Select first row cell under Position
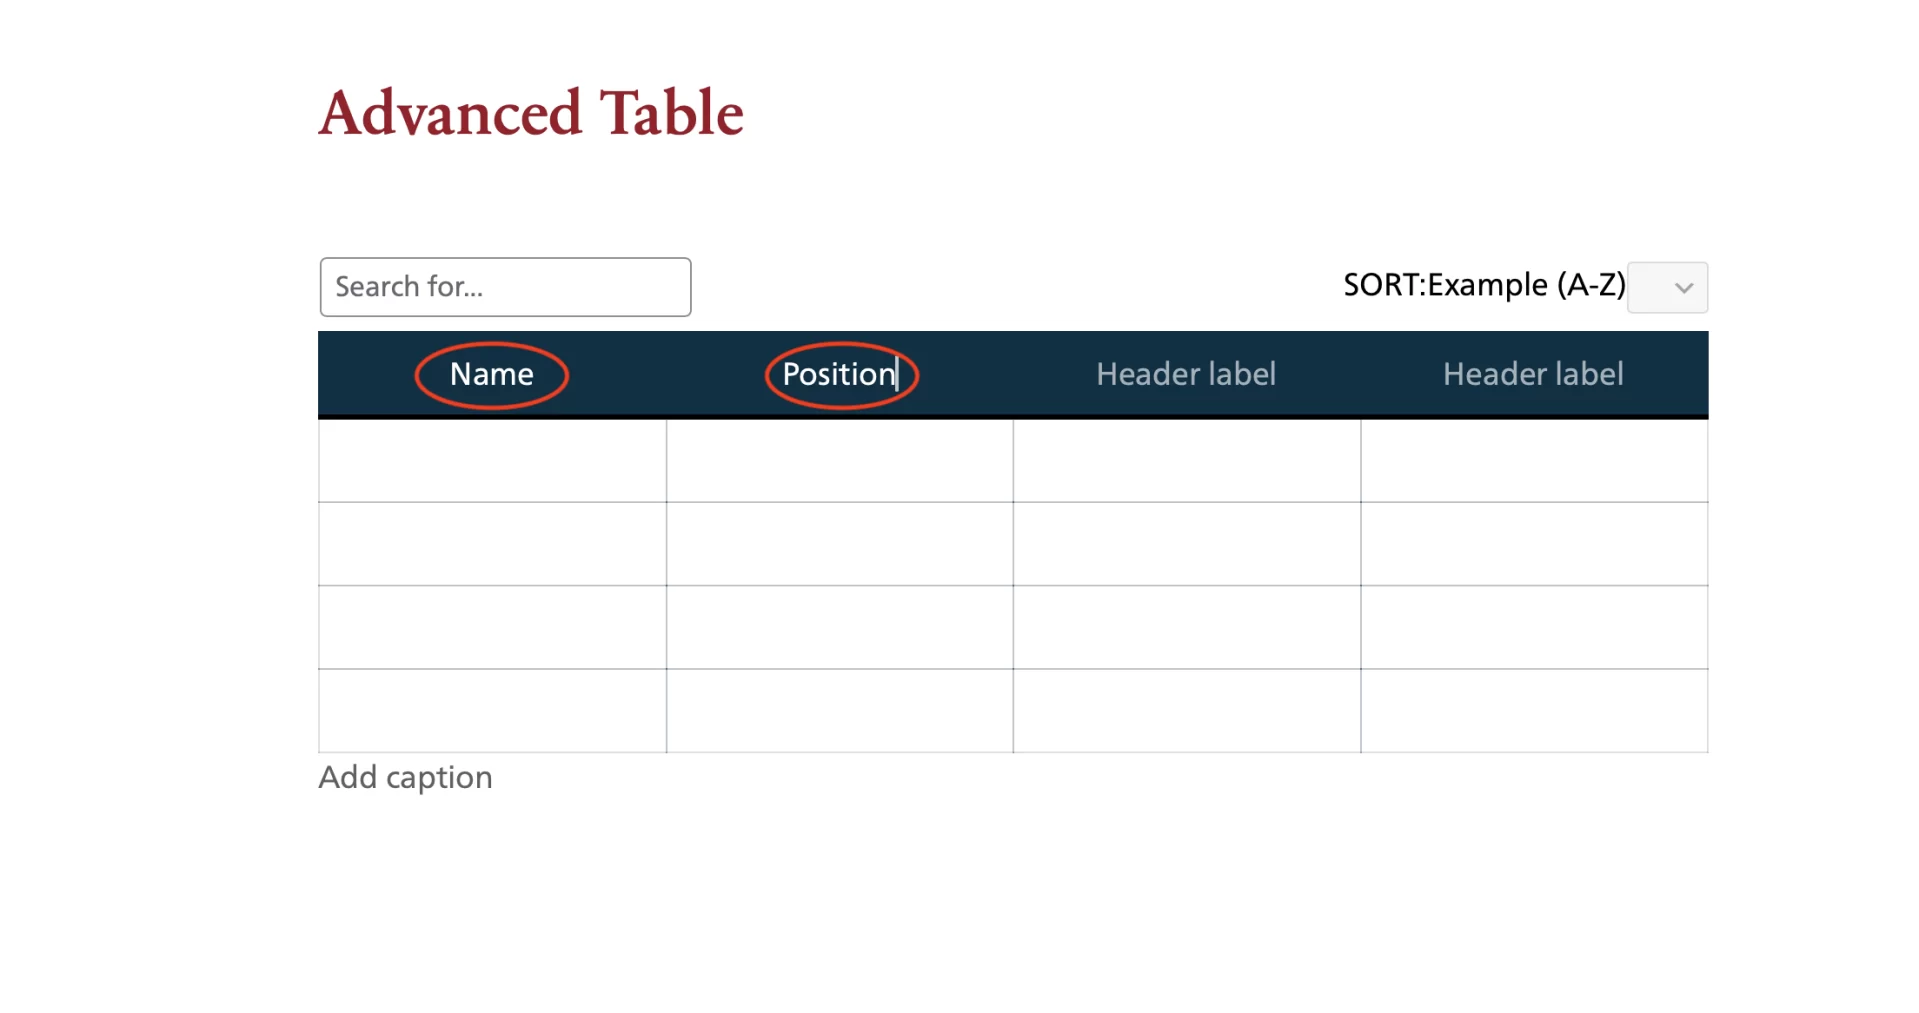The height and width of the screenshot is (1013, 1919). pos(839,461)
